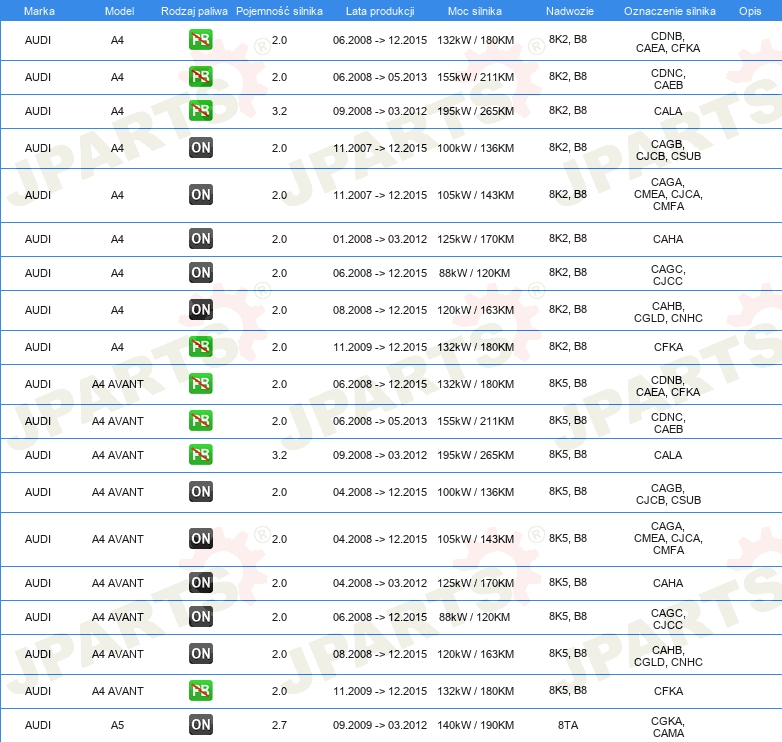This screenshot has width=782, height=742.
Task: Click the Oznaczenie silnika column header
Action: click(x=668, y=10)
